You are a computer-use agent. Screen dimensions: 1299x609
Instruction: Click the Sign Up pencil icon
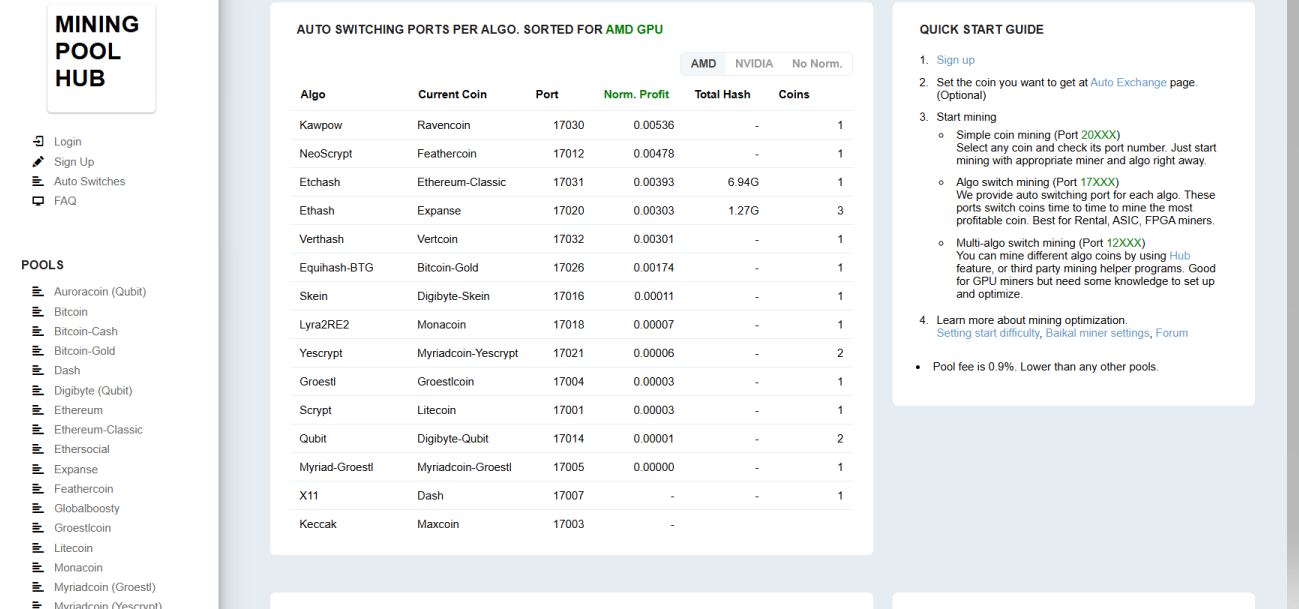pos(38,162)
